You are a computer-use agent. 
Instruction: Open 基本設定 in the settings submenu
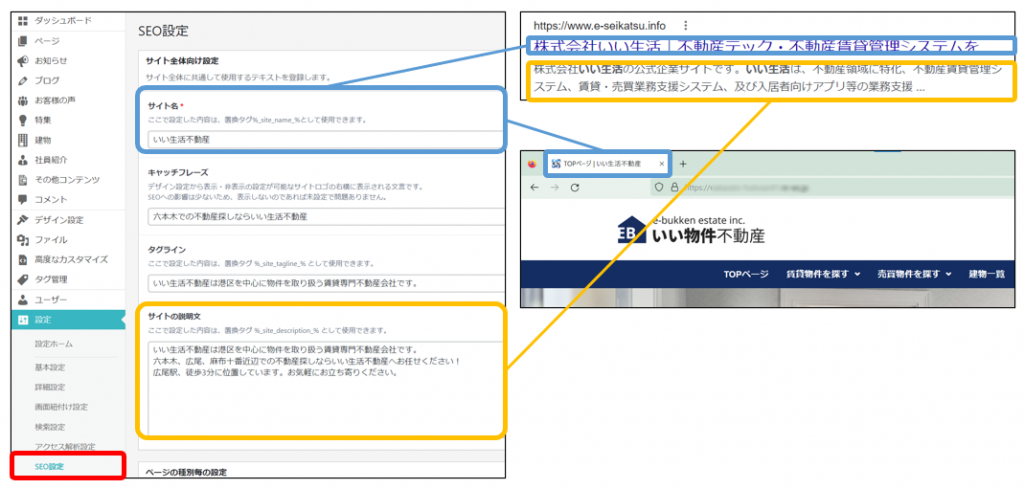50,366
